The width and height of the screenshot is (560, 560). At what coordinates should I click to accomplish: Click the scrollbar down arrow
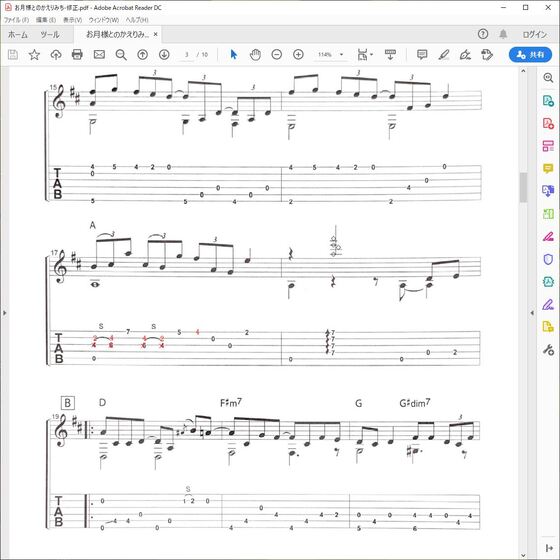tap(523, 555)
